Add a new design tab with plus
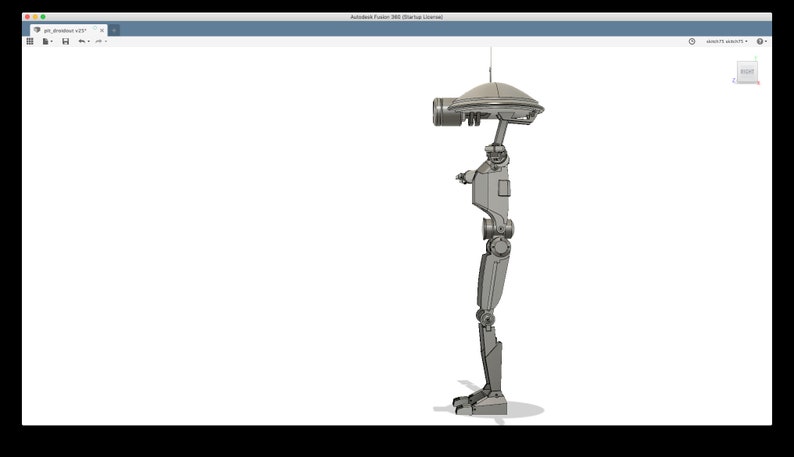 (x=114, y=30)
